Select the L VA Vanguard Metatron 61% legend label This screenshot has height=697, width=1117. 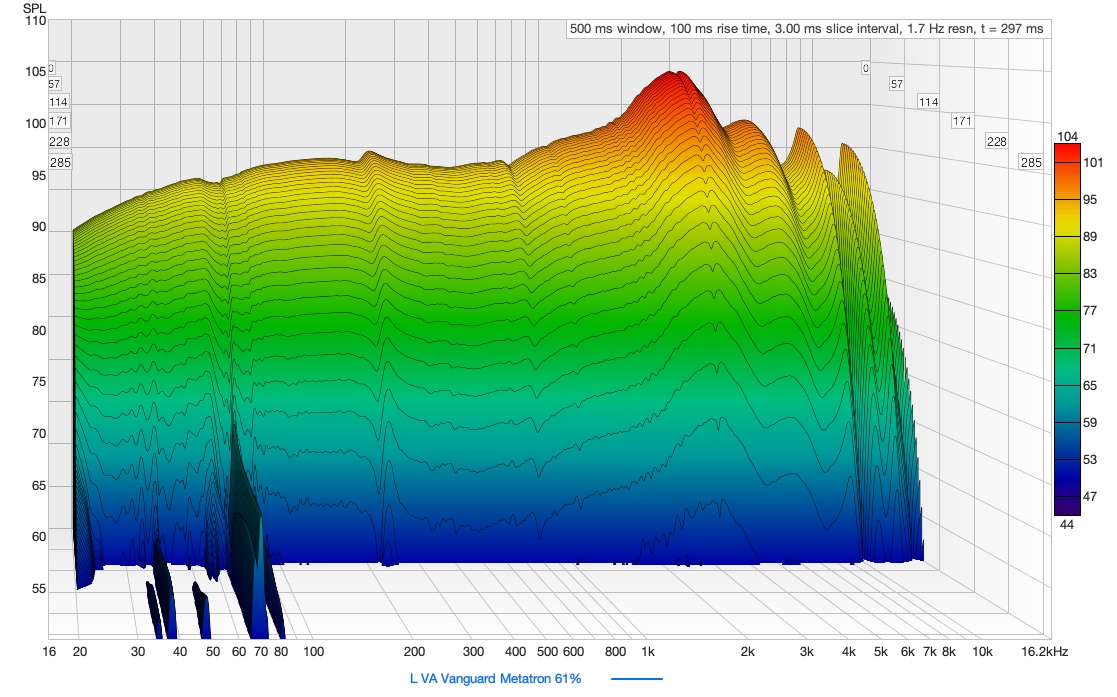[495, 679]
